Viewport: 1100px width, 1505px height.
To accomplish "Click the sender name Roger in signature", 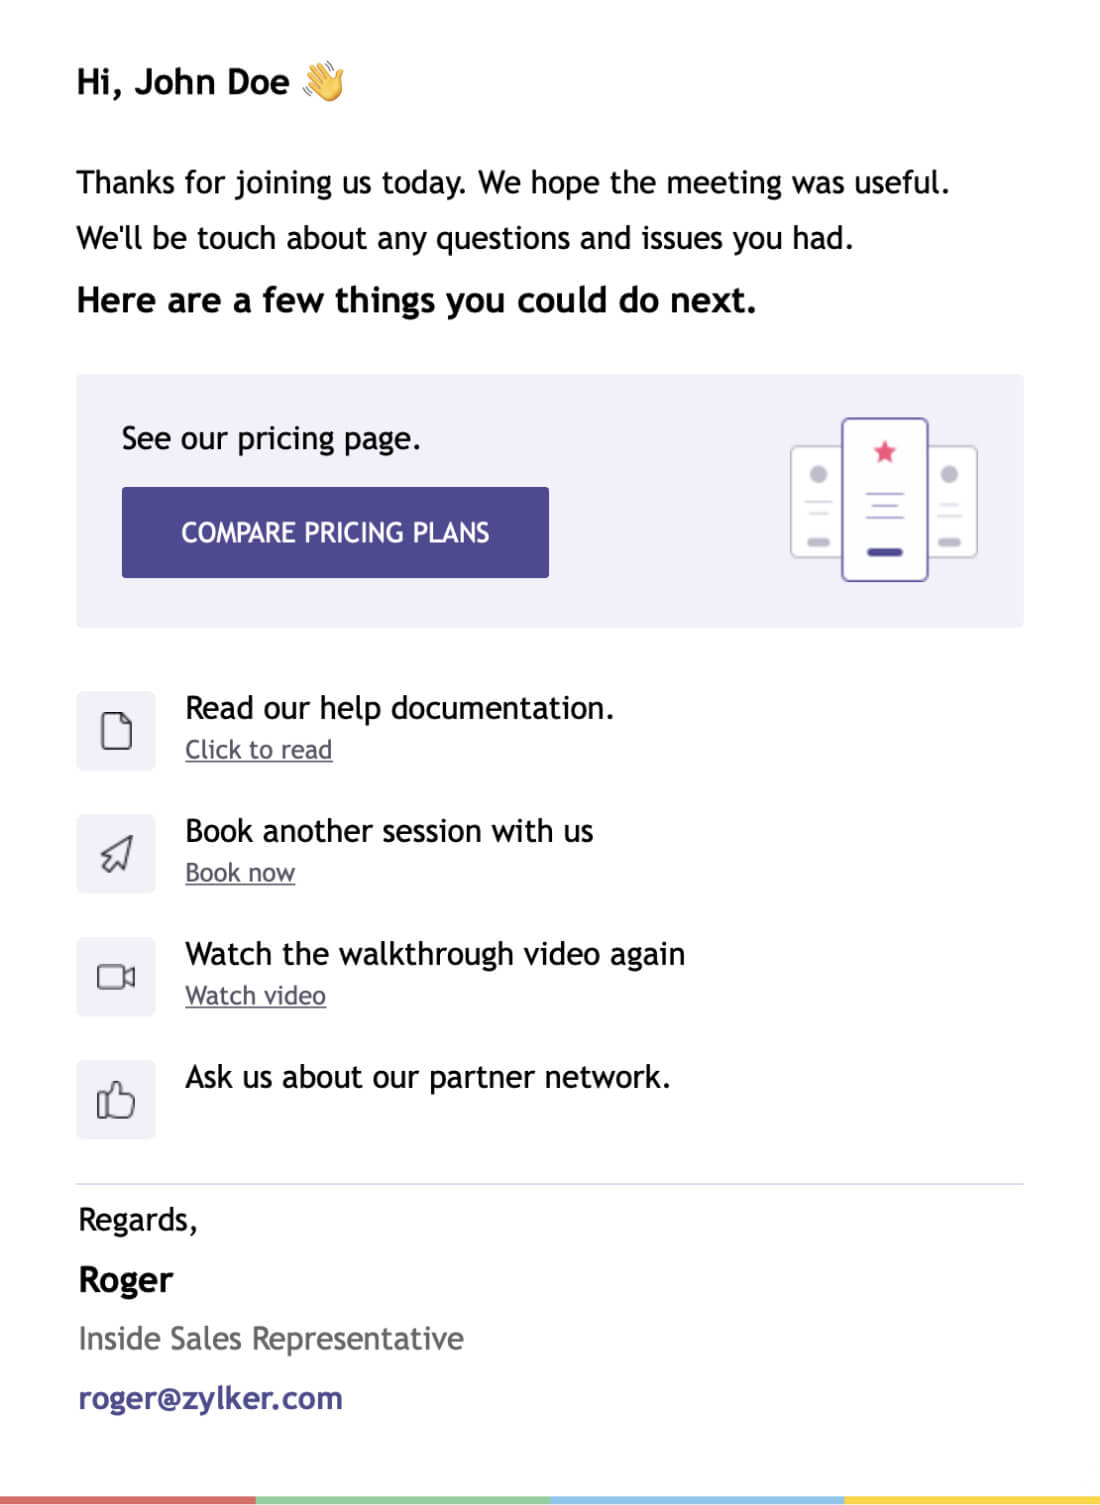I will pos(126,1280).
